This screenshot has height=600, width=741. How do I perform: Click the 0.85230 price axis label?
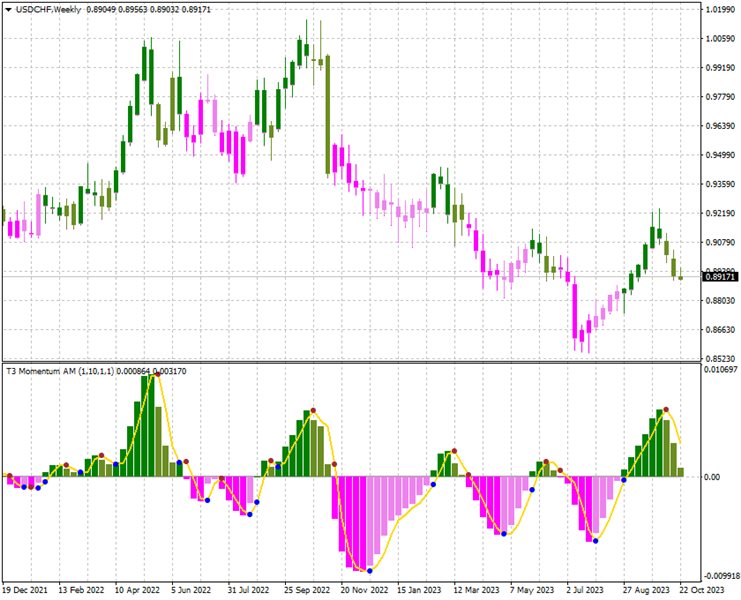[718, 359]
